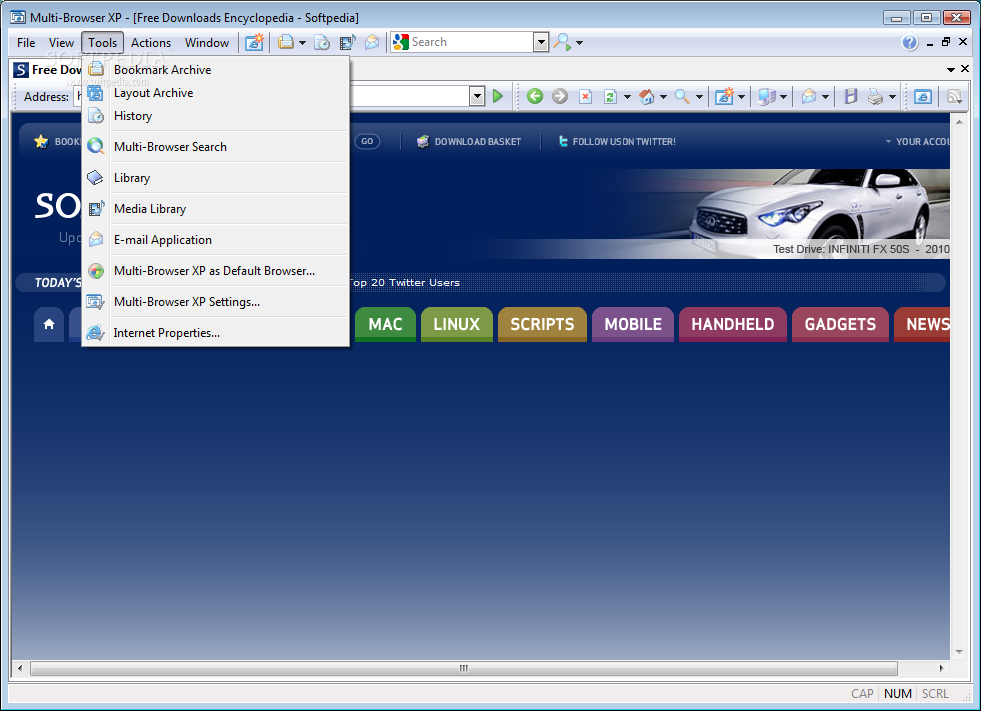Click the Download Basket icon on webpage
The width and height of the screenshot is (981, 711).
click(x=423, y=141)
